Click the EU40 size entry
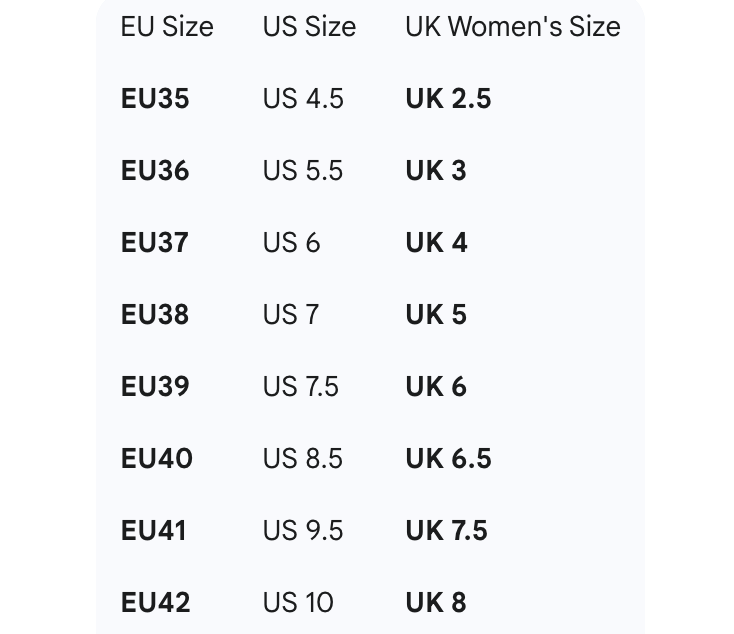 click(157, 459)
